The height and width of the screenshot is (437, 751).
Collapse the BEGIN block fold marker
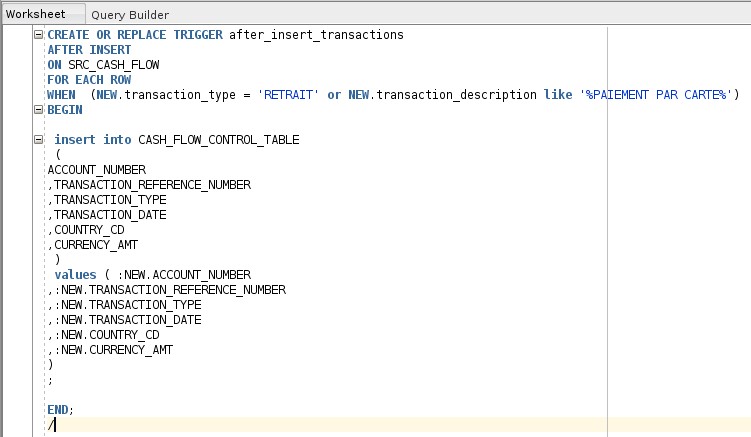(39, 110)
